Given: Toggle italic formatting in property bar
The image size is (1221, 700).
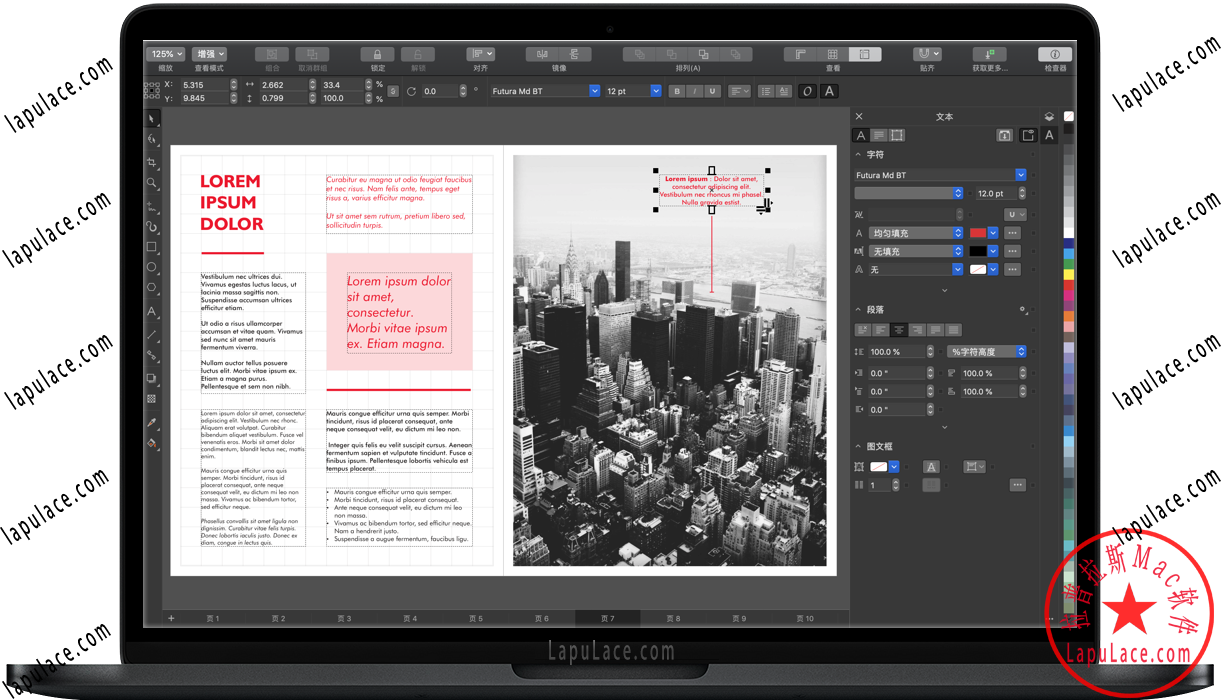Looking at the screenshot, I should (694, 91).
